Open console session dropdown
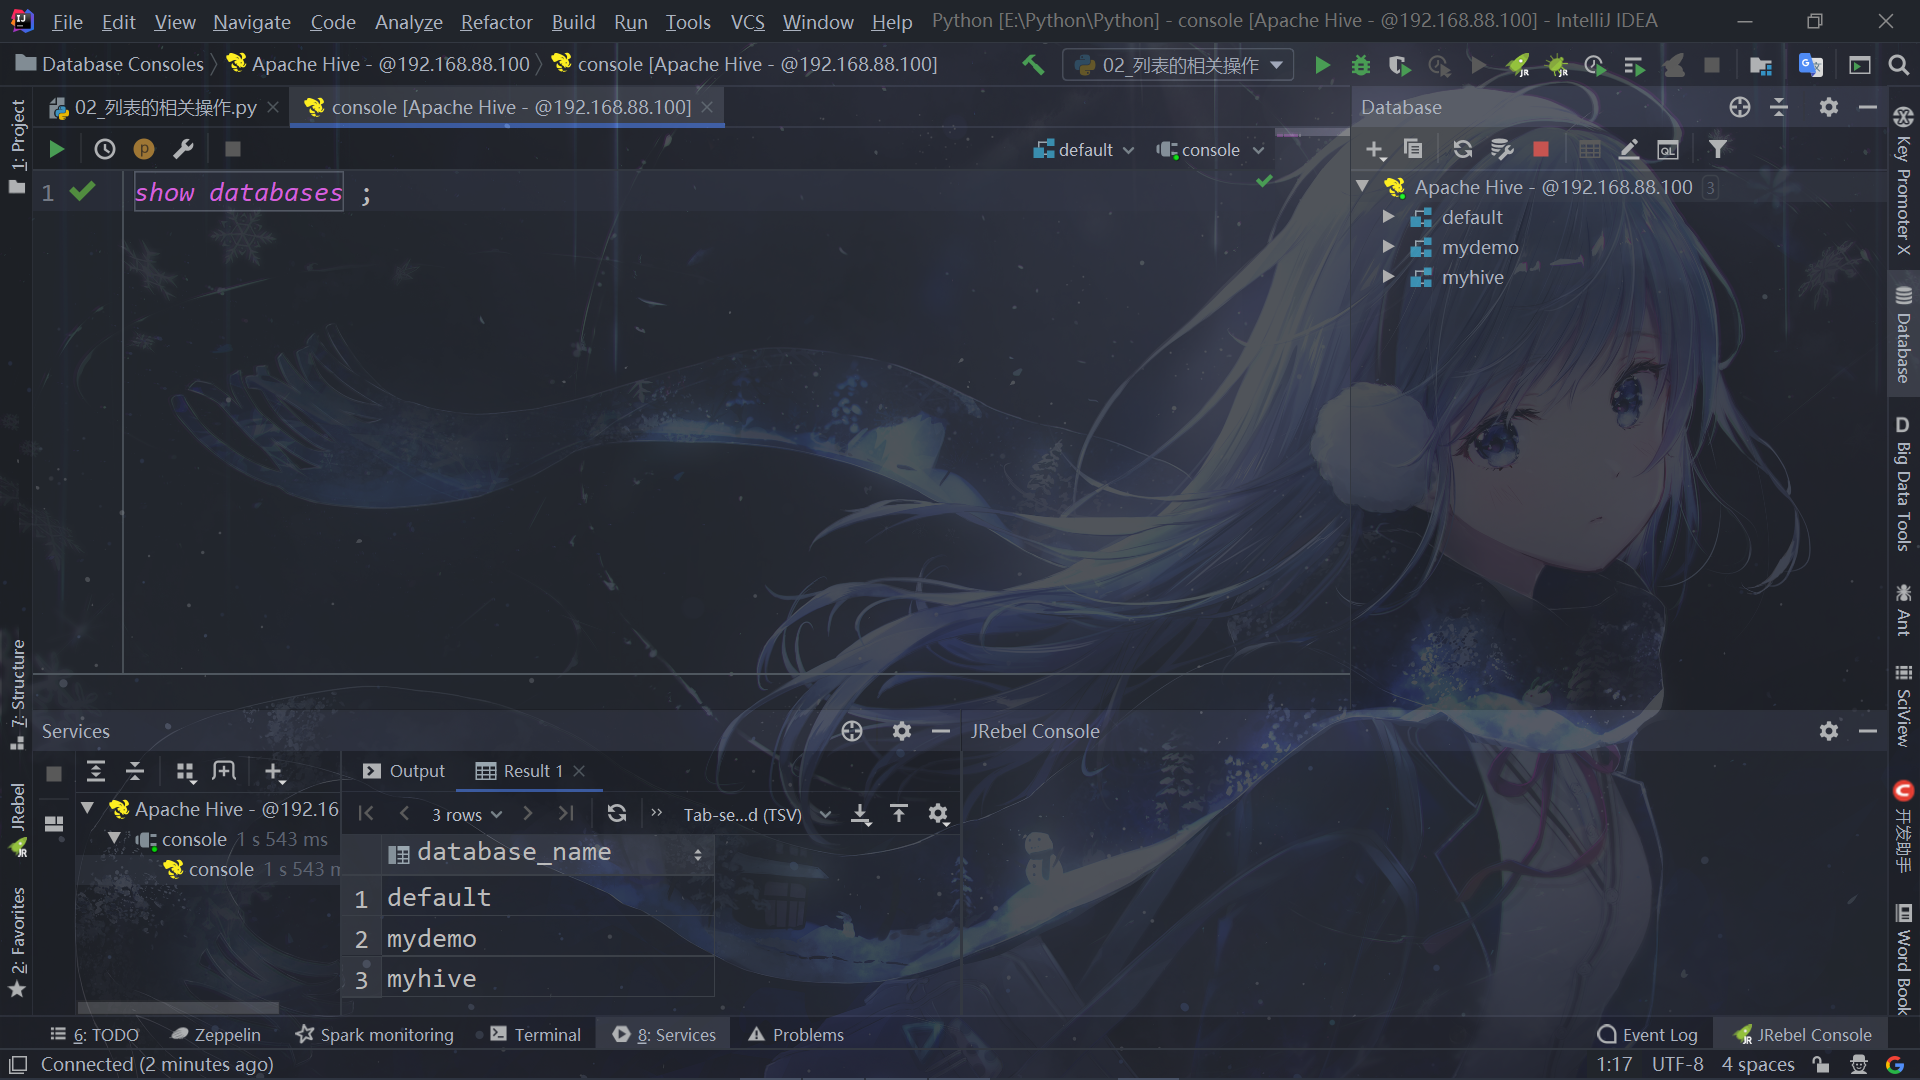1920x1080 pixels. click(1210, 150)
